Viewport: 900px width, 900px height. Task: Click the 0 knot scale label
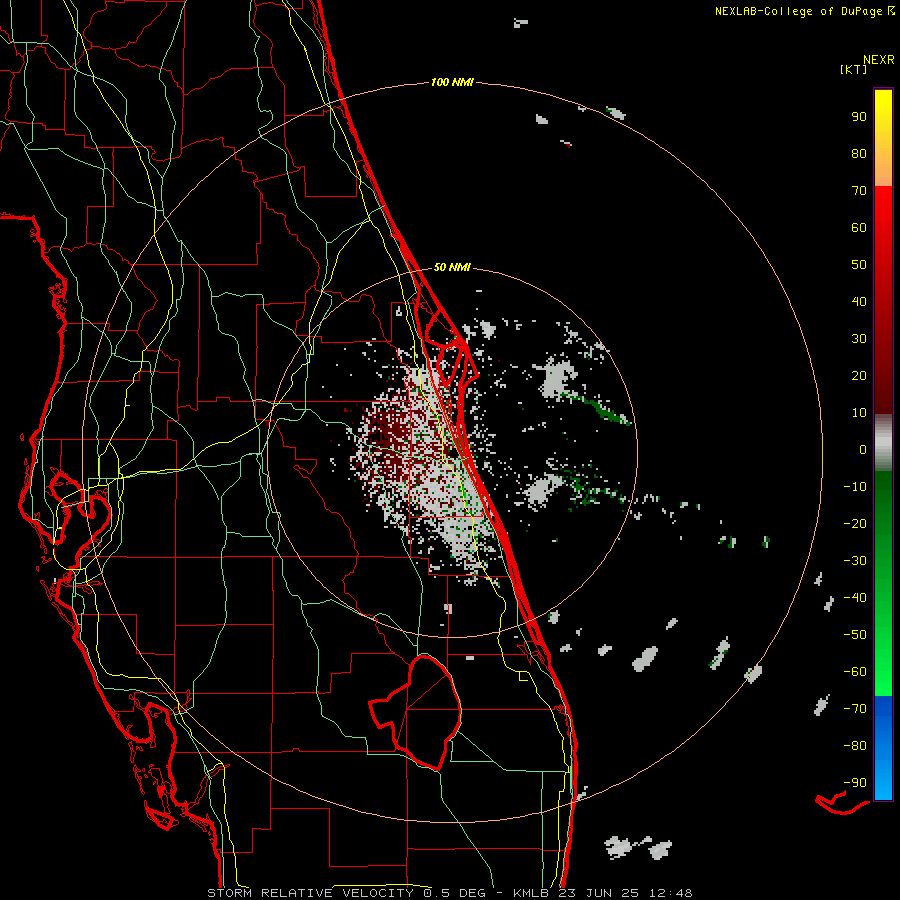(863, 449)
